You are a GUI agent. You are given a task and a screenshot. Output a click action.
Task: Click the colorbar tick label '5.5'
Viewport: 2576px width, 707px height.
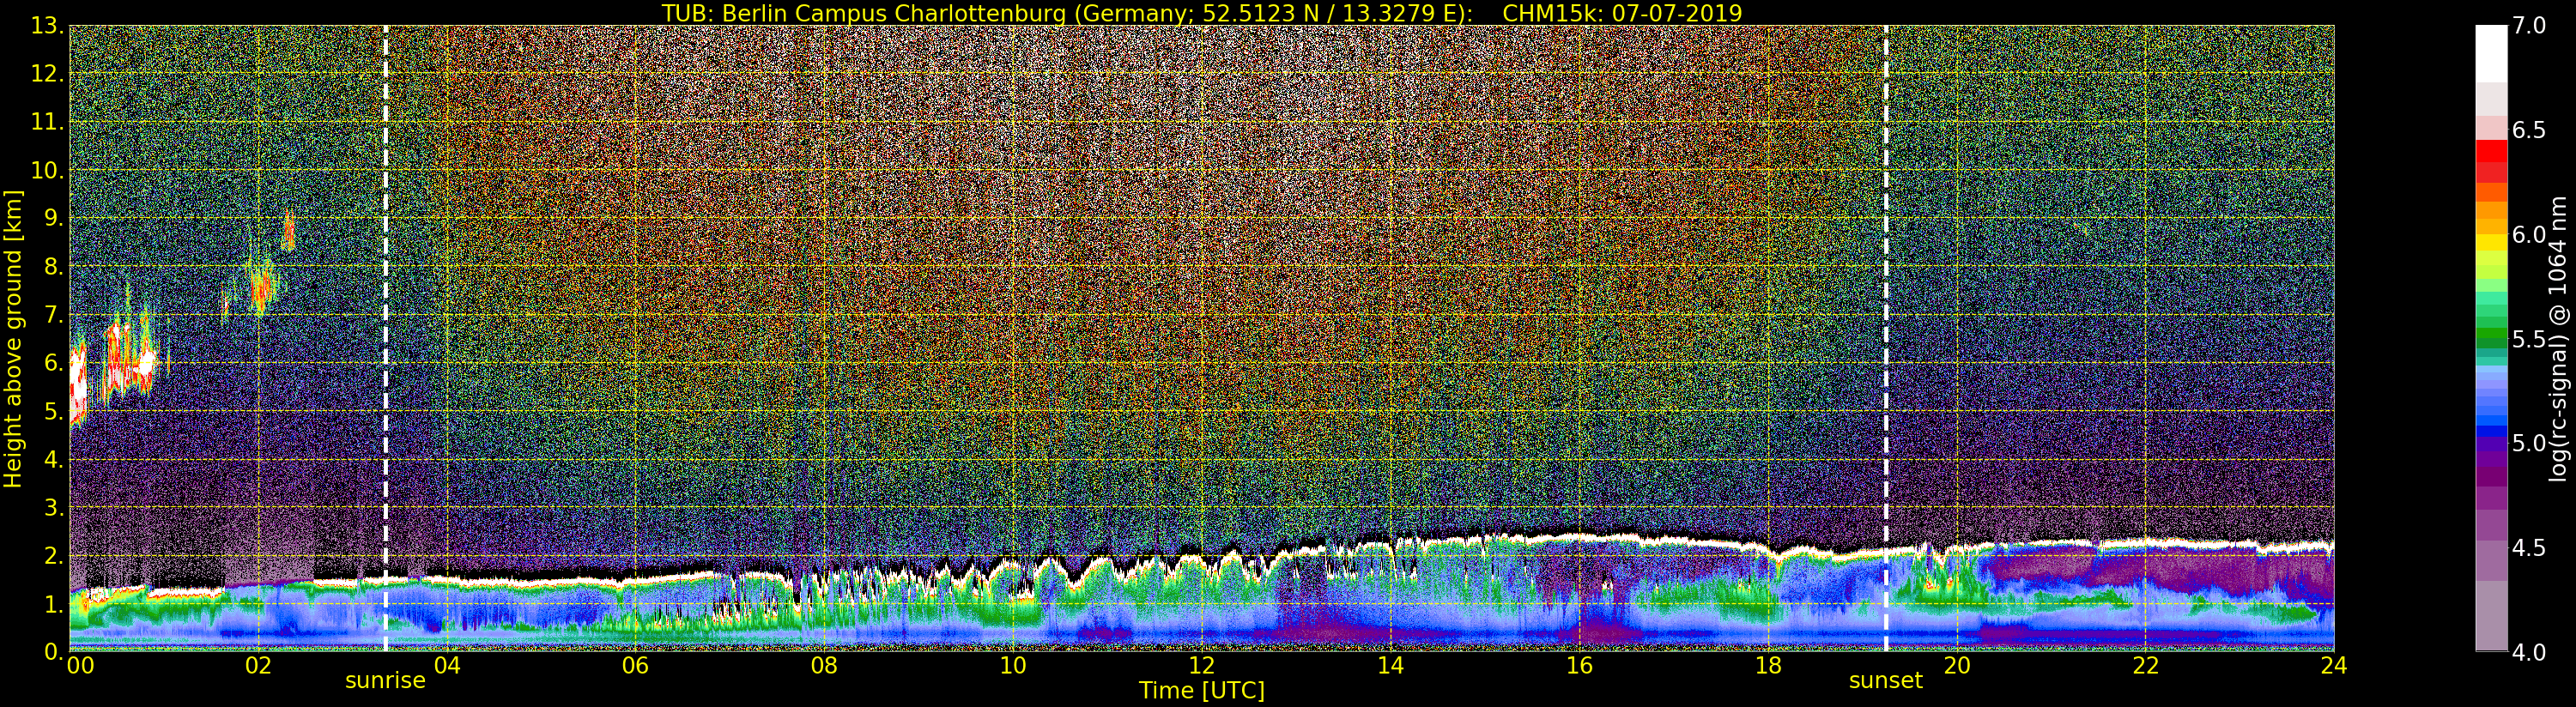[x=2529, y=340]
